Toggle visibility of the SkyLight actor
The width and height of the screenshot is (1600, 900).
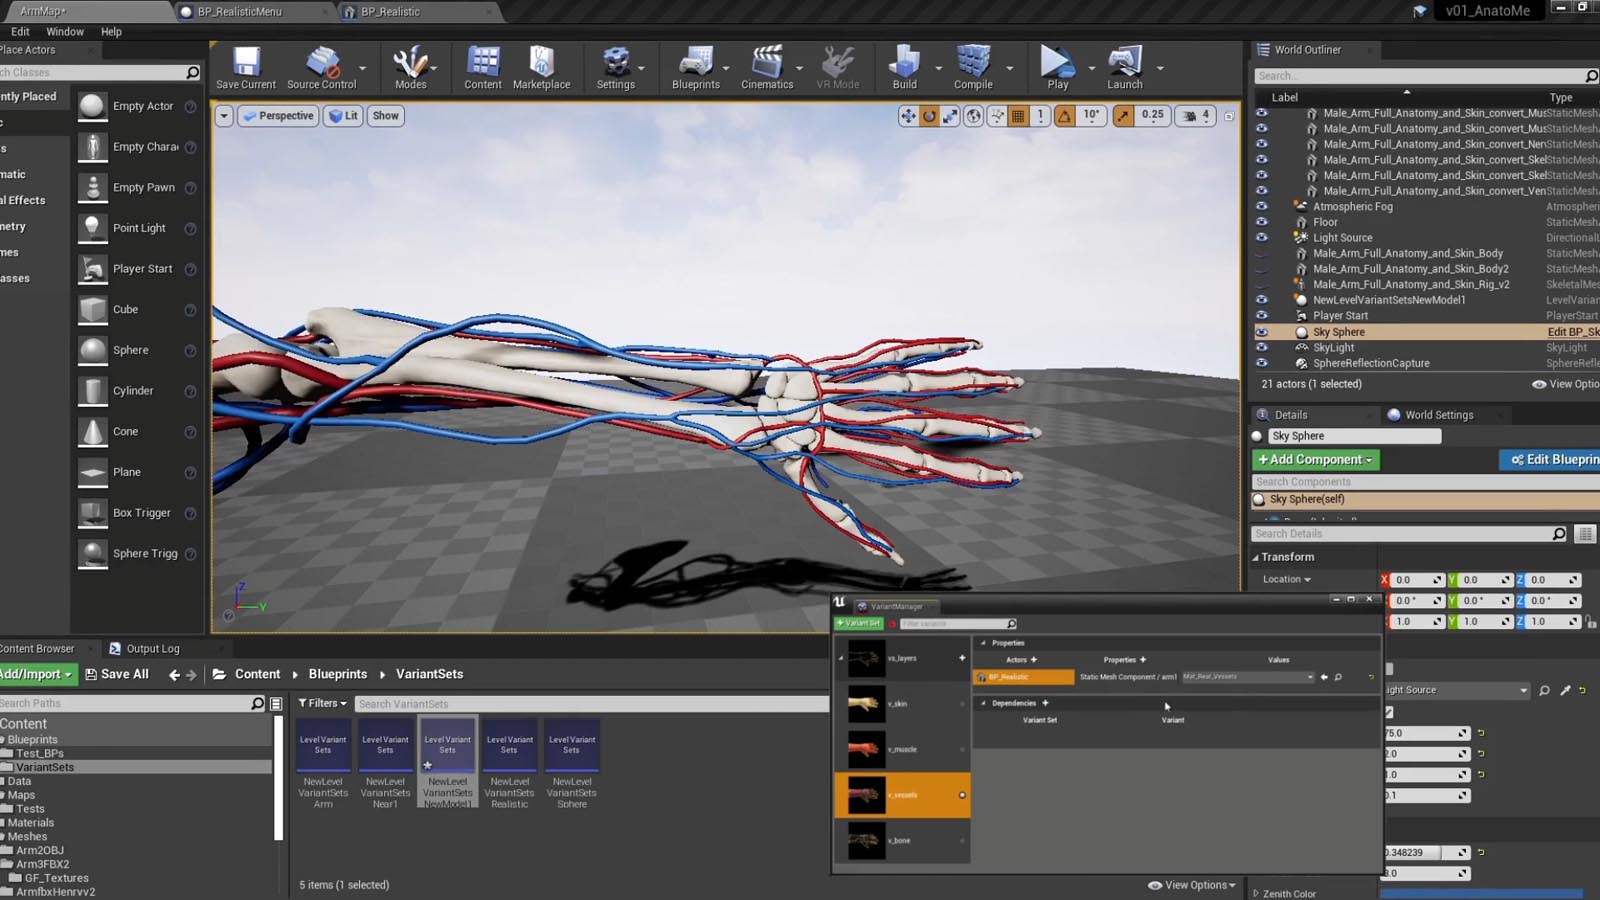1262,348
